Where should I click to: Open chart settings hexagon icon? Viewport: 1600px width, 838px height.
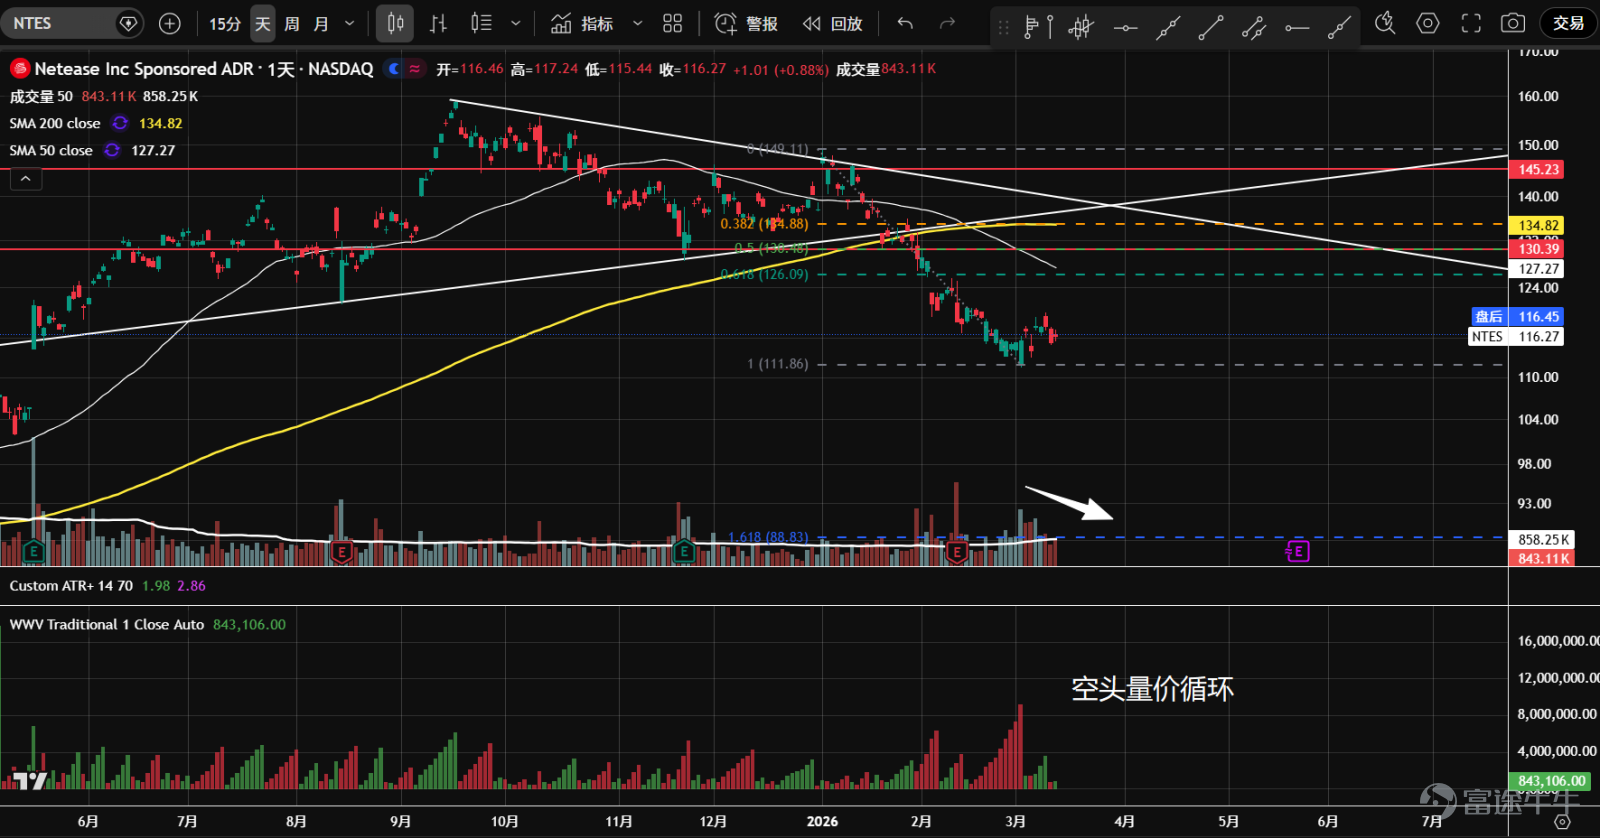click(1428, 23)
